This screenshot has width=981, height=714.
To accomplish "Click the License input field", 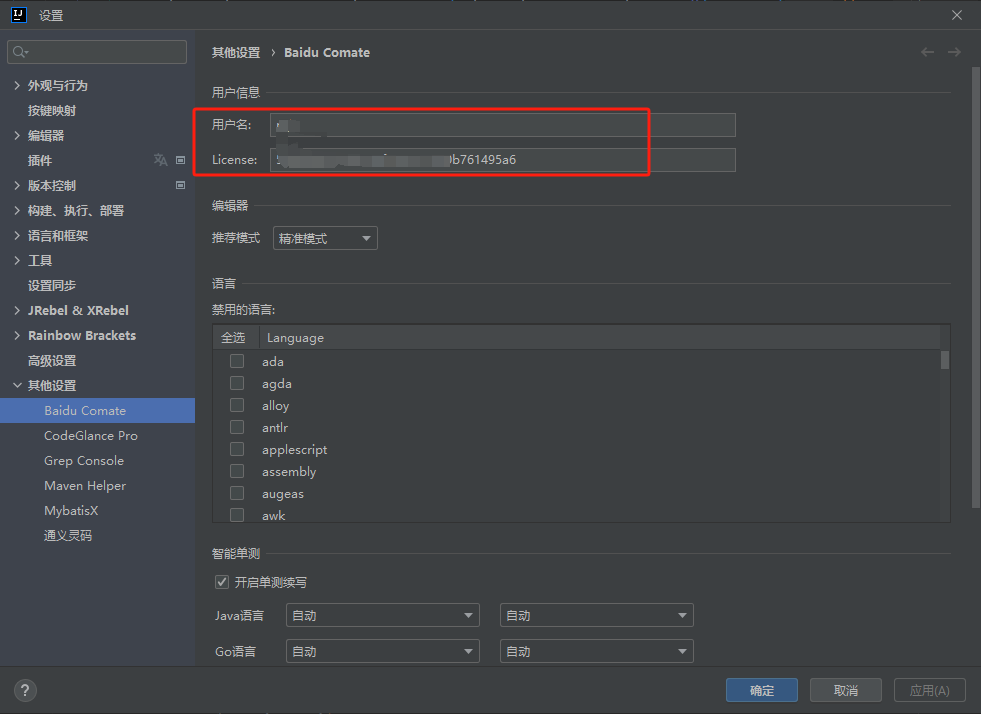I will pos(503,160).
